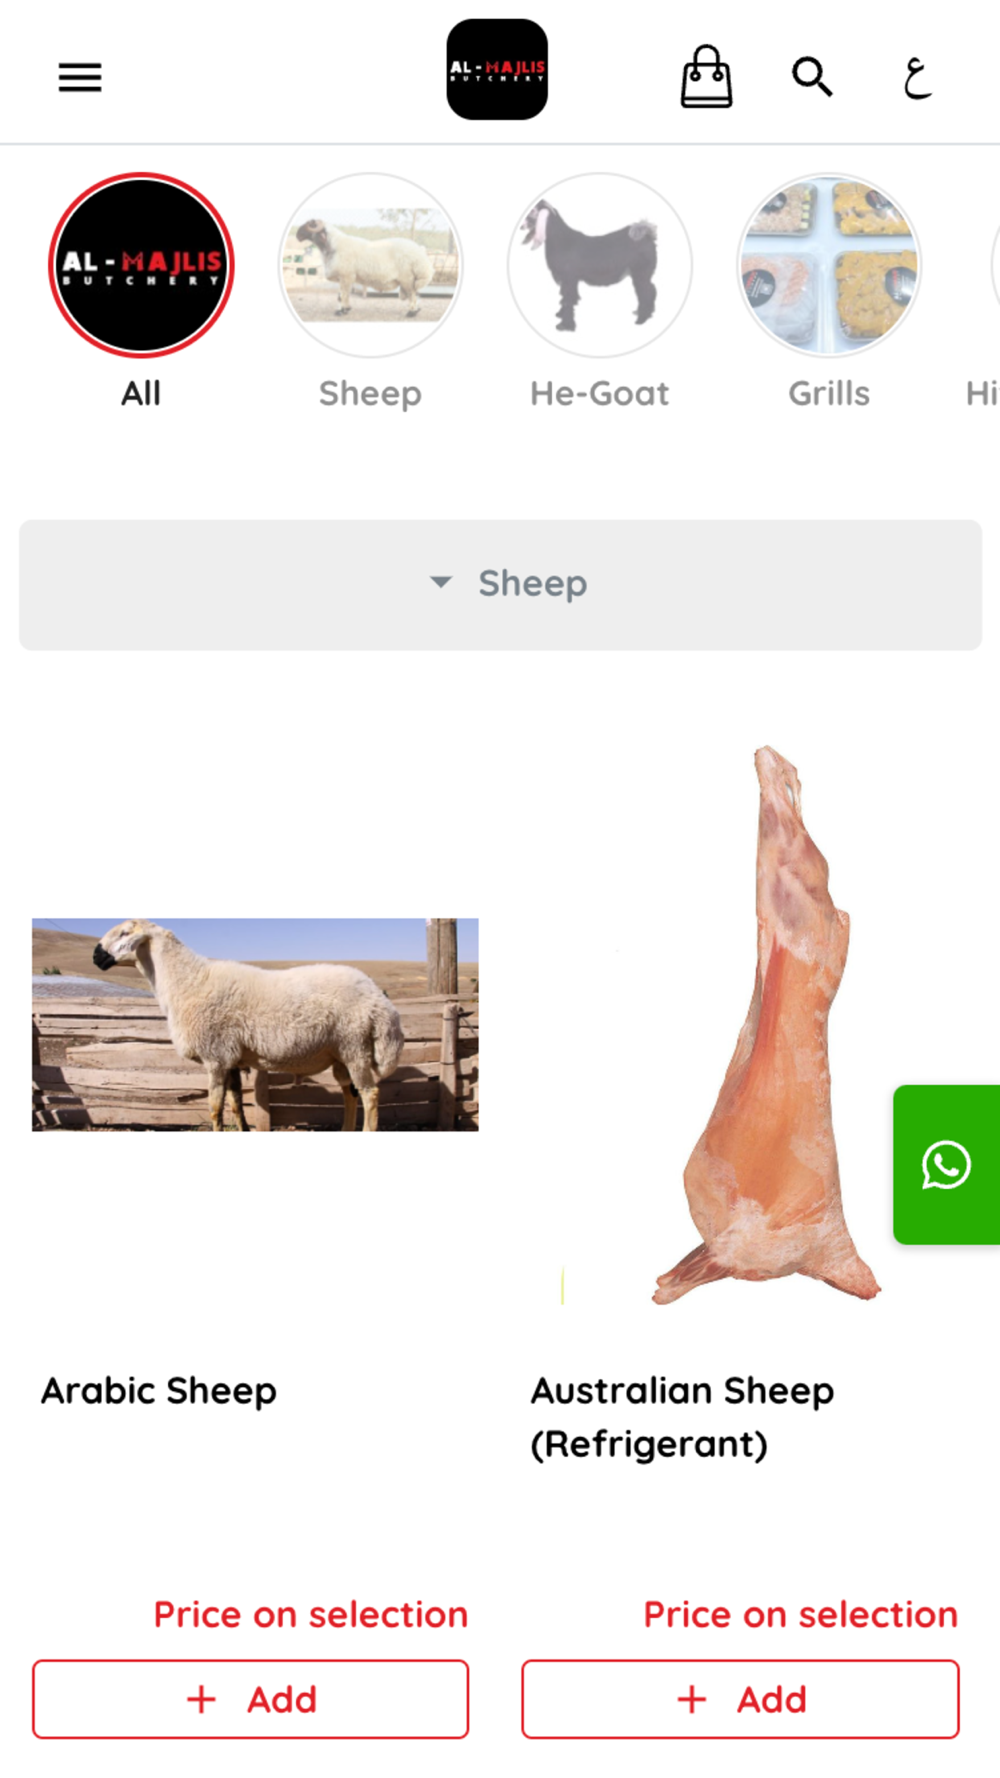Open the hamburger menu
Image resolution: width=1000 pixels, height=1778 pixels.
80,77
